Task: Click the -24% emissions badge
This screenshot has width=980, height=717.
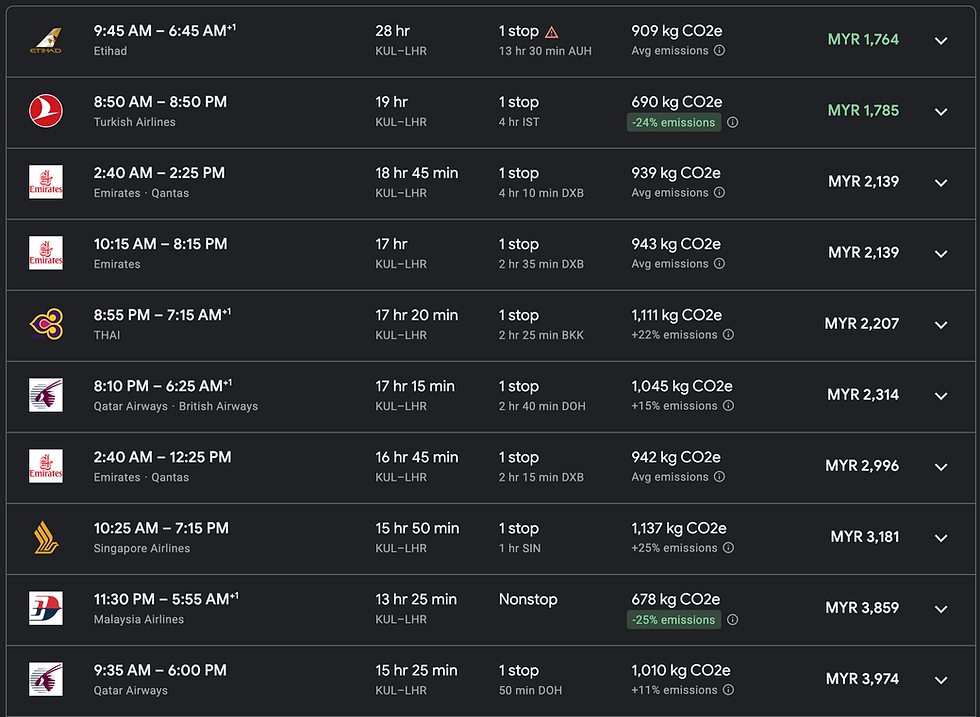Action: (x=674, y=123)
